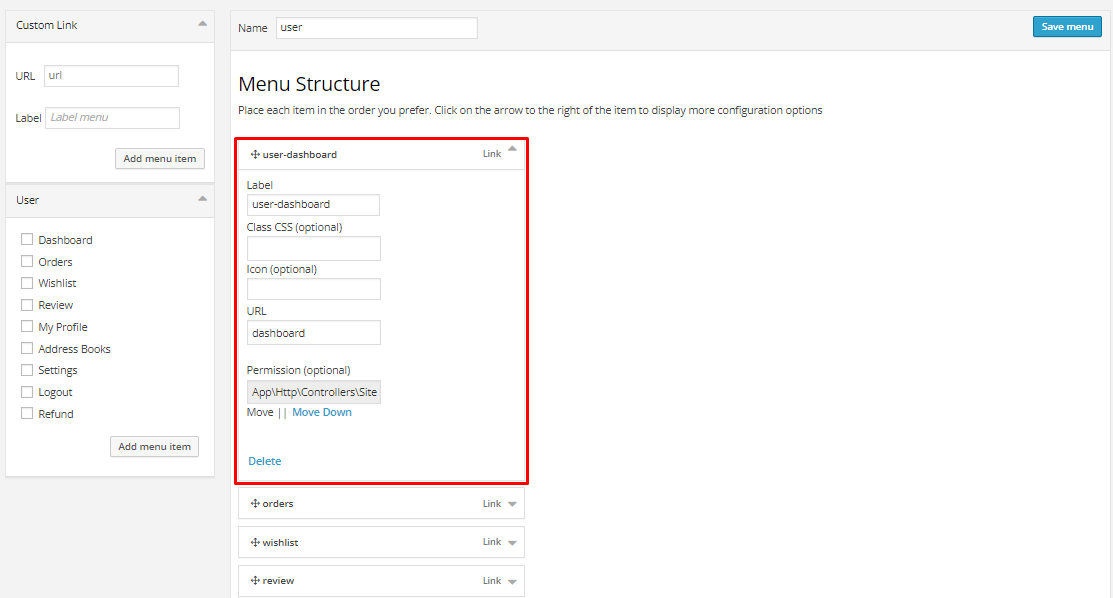Screen dimensions: 1113x598
Task: Click Add menu item under Custom Link
Action: 160,158
